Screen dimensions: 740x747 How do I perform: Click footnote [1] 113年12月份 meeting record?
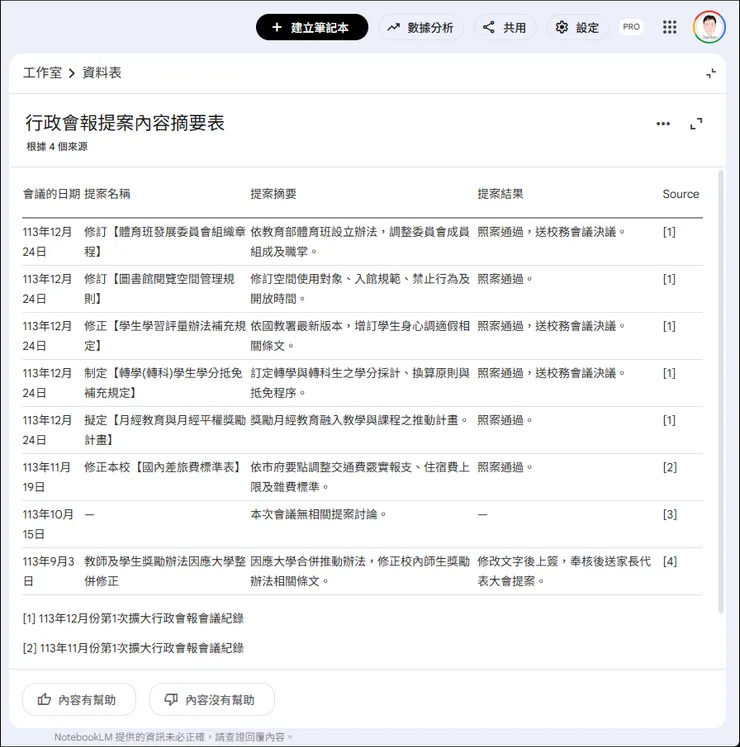[x=133, y=618]
